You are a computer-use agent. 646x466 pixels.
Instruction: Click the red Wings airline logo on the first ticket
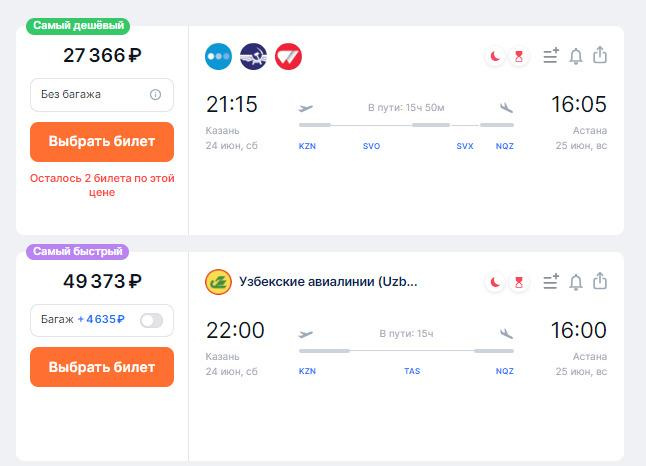click(288, 56)
